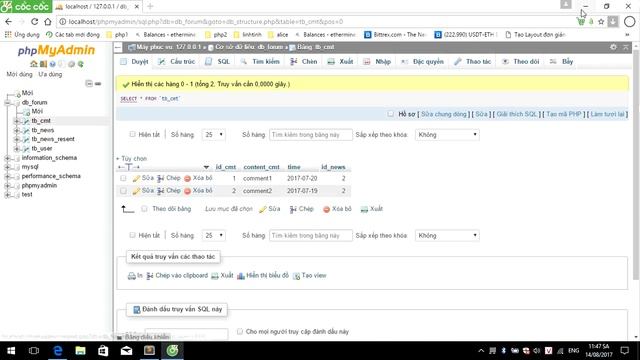The height and width of the screenshot is (360, 640).
Task: Open File Explorer from the taskbar
Action: point(80,351)
